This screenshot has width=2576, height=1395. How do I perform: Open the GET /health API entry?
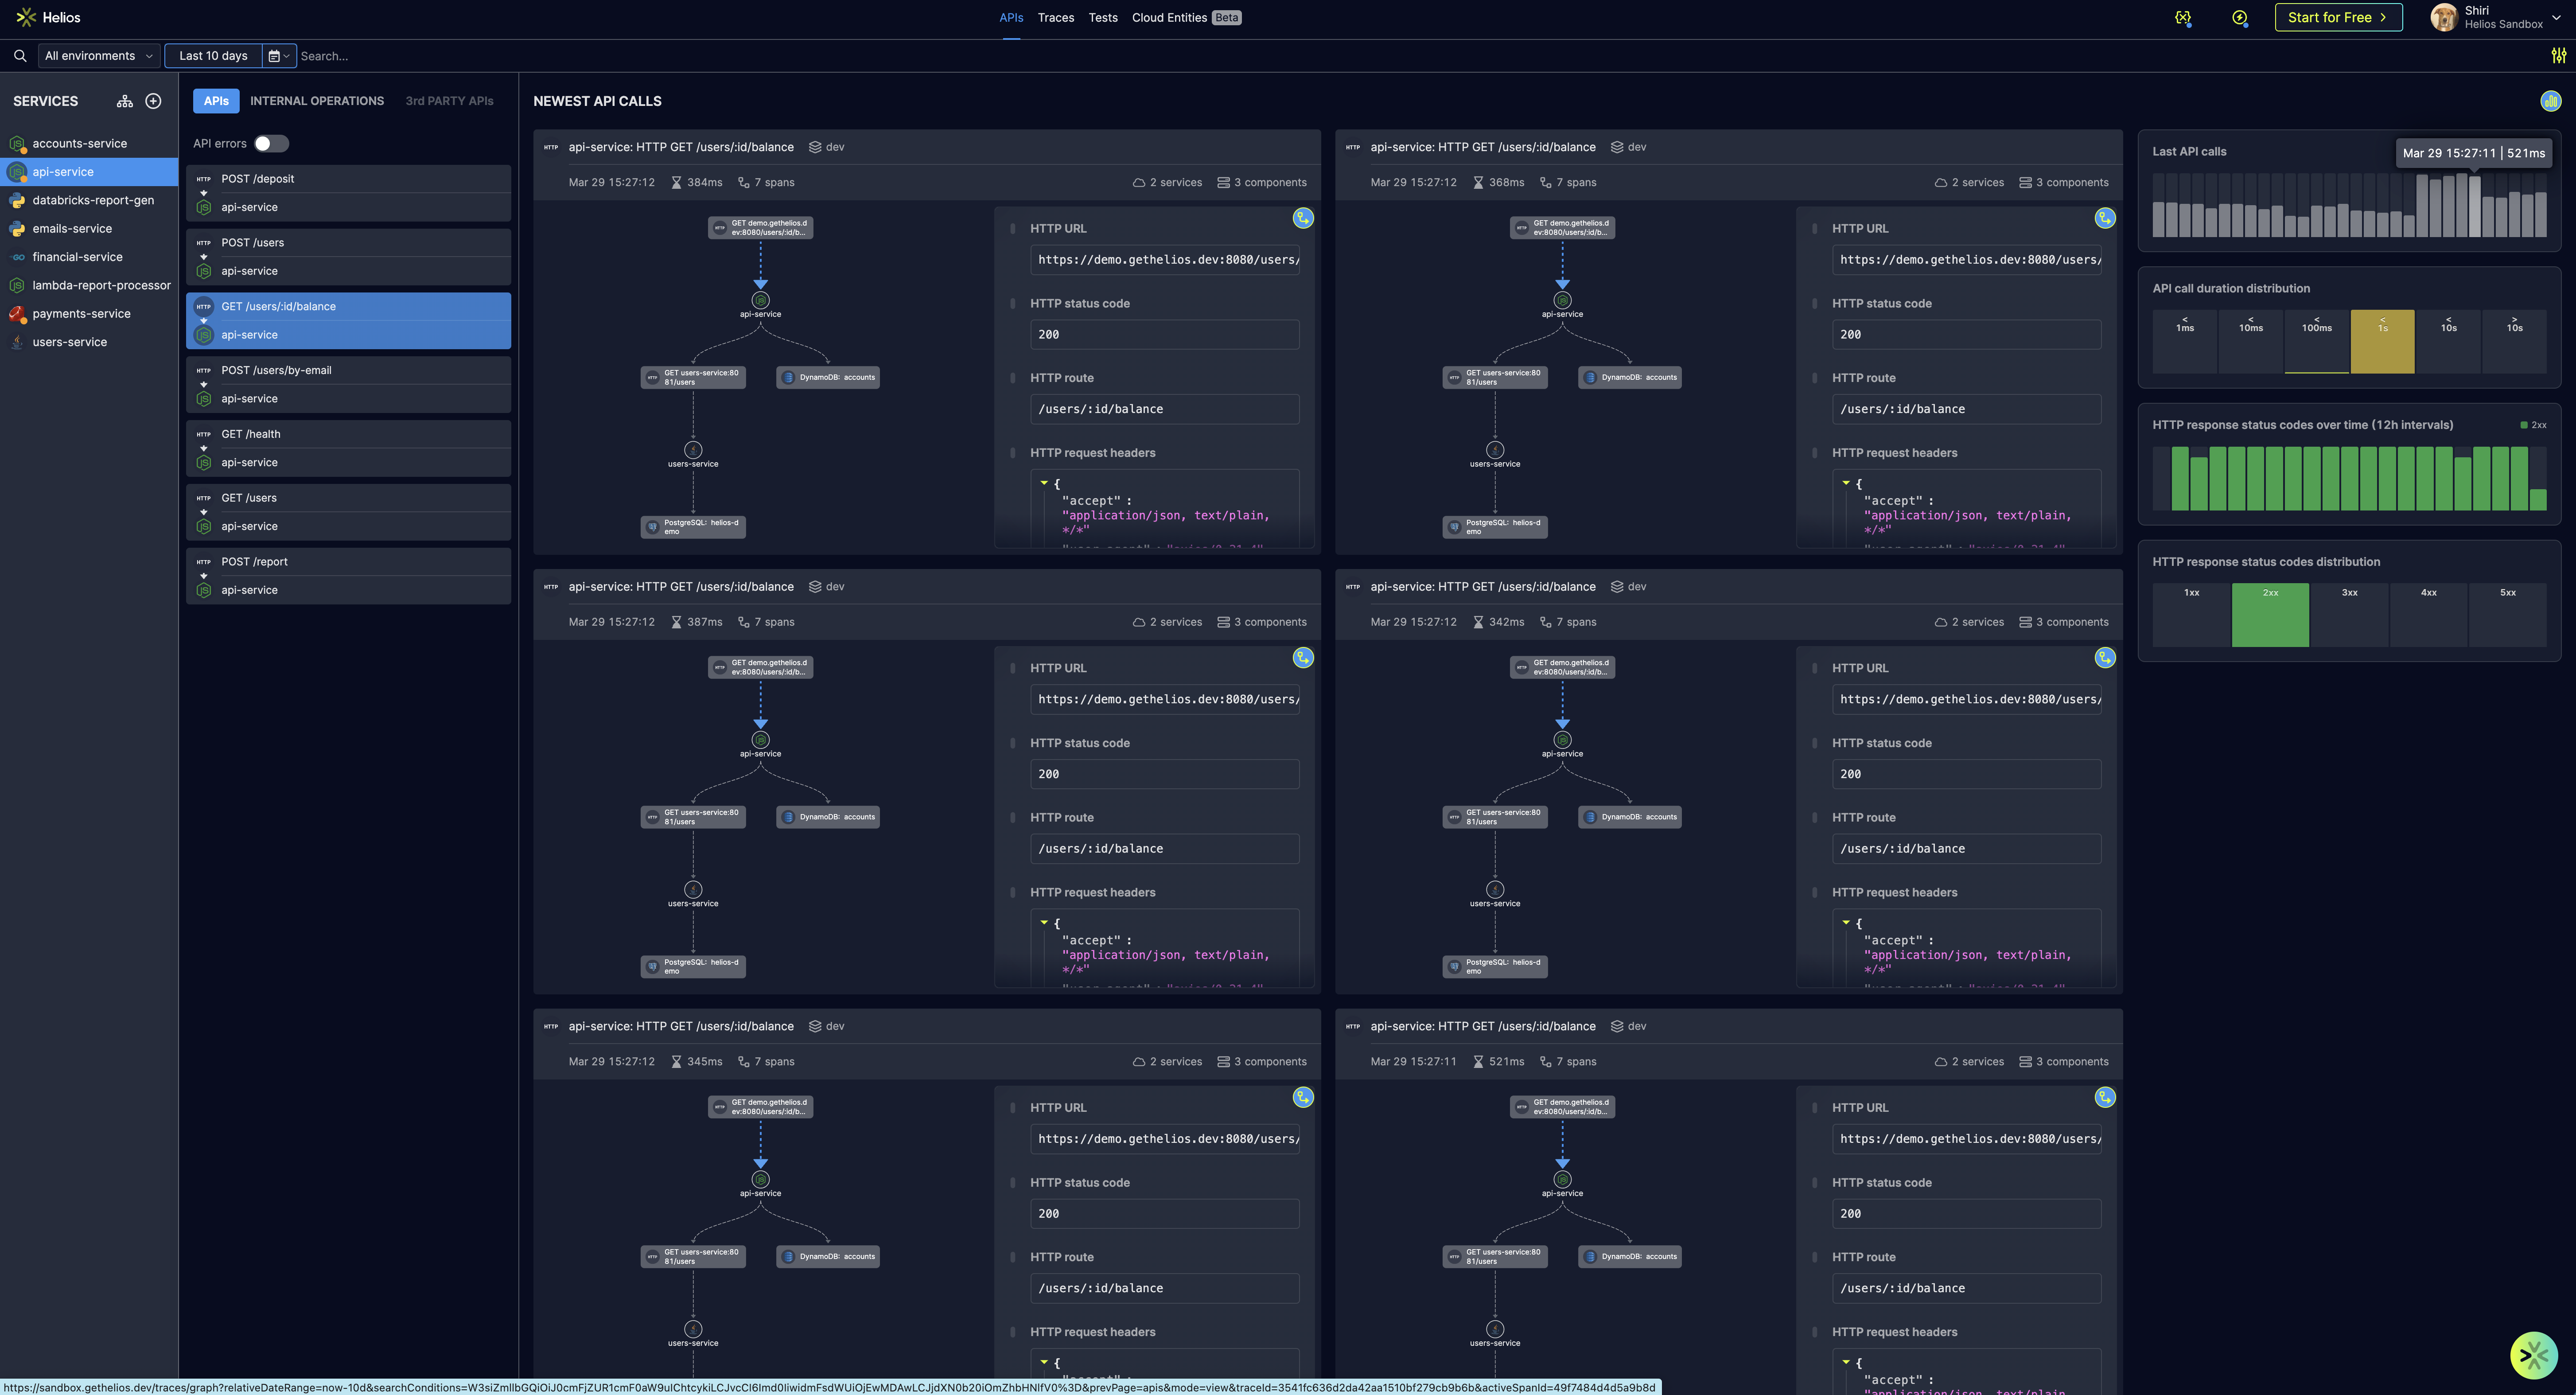348,448
